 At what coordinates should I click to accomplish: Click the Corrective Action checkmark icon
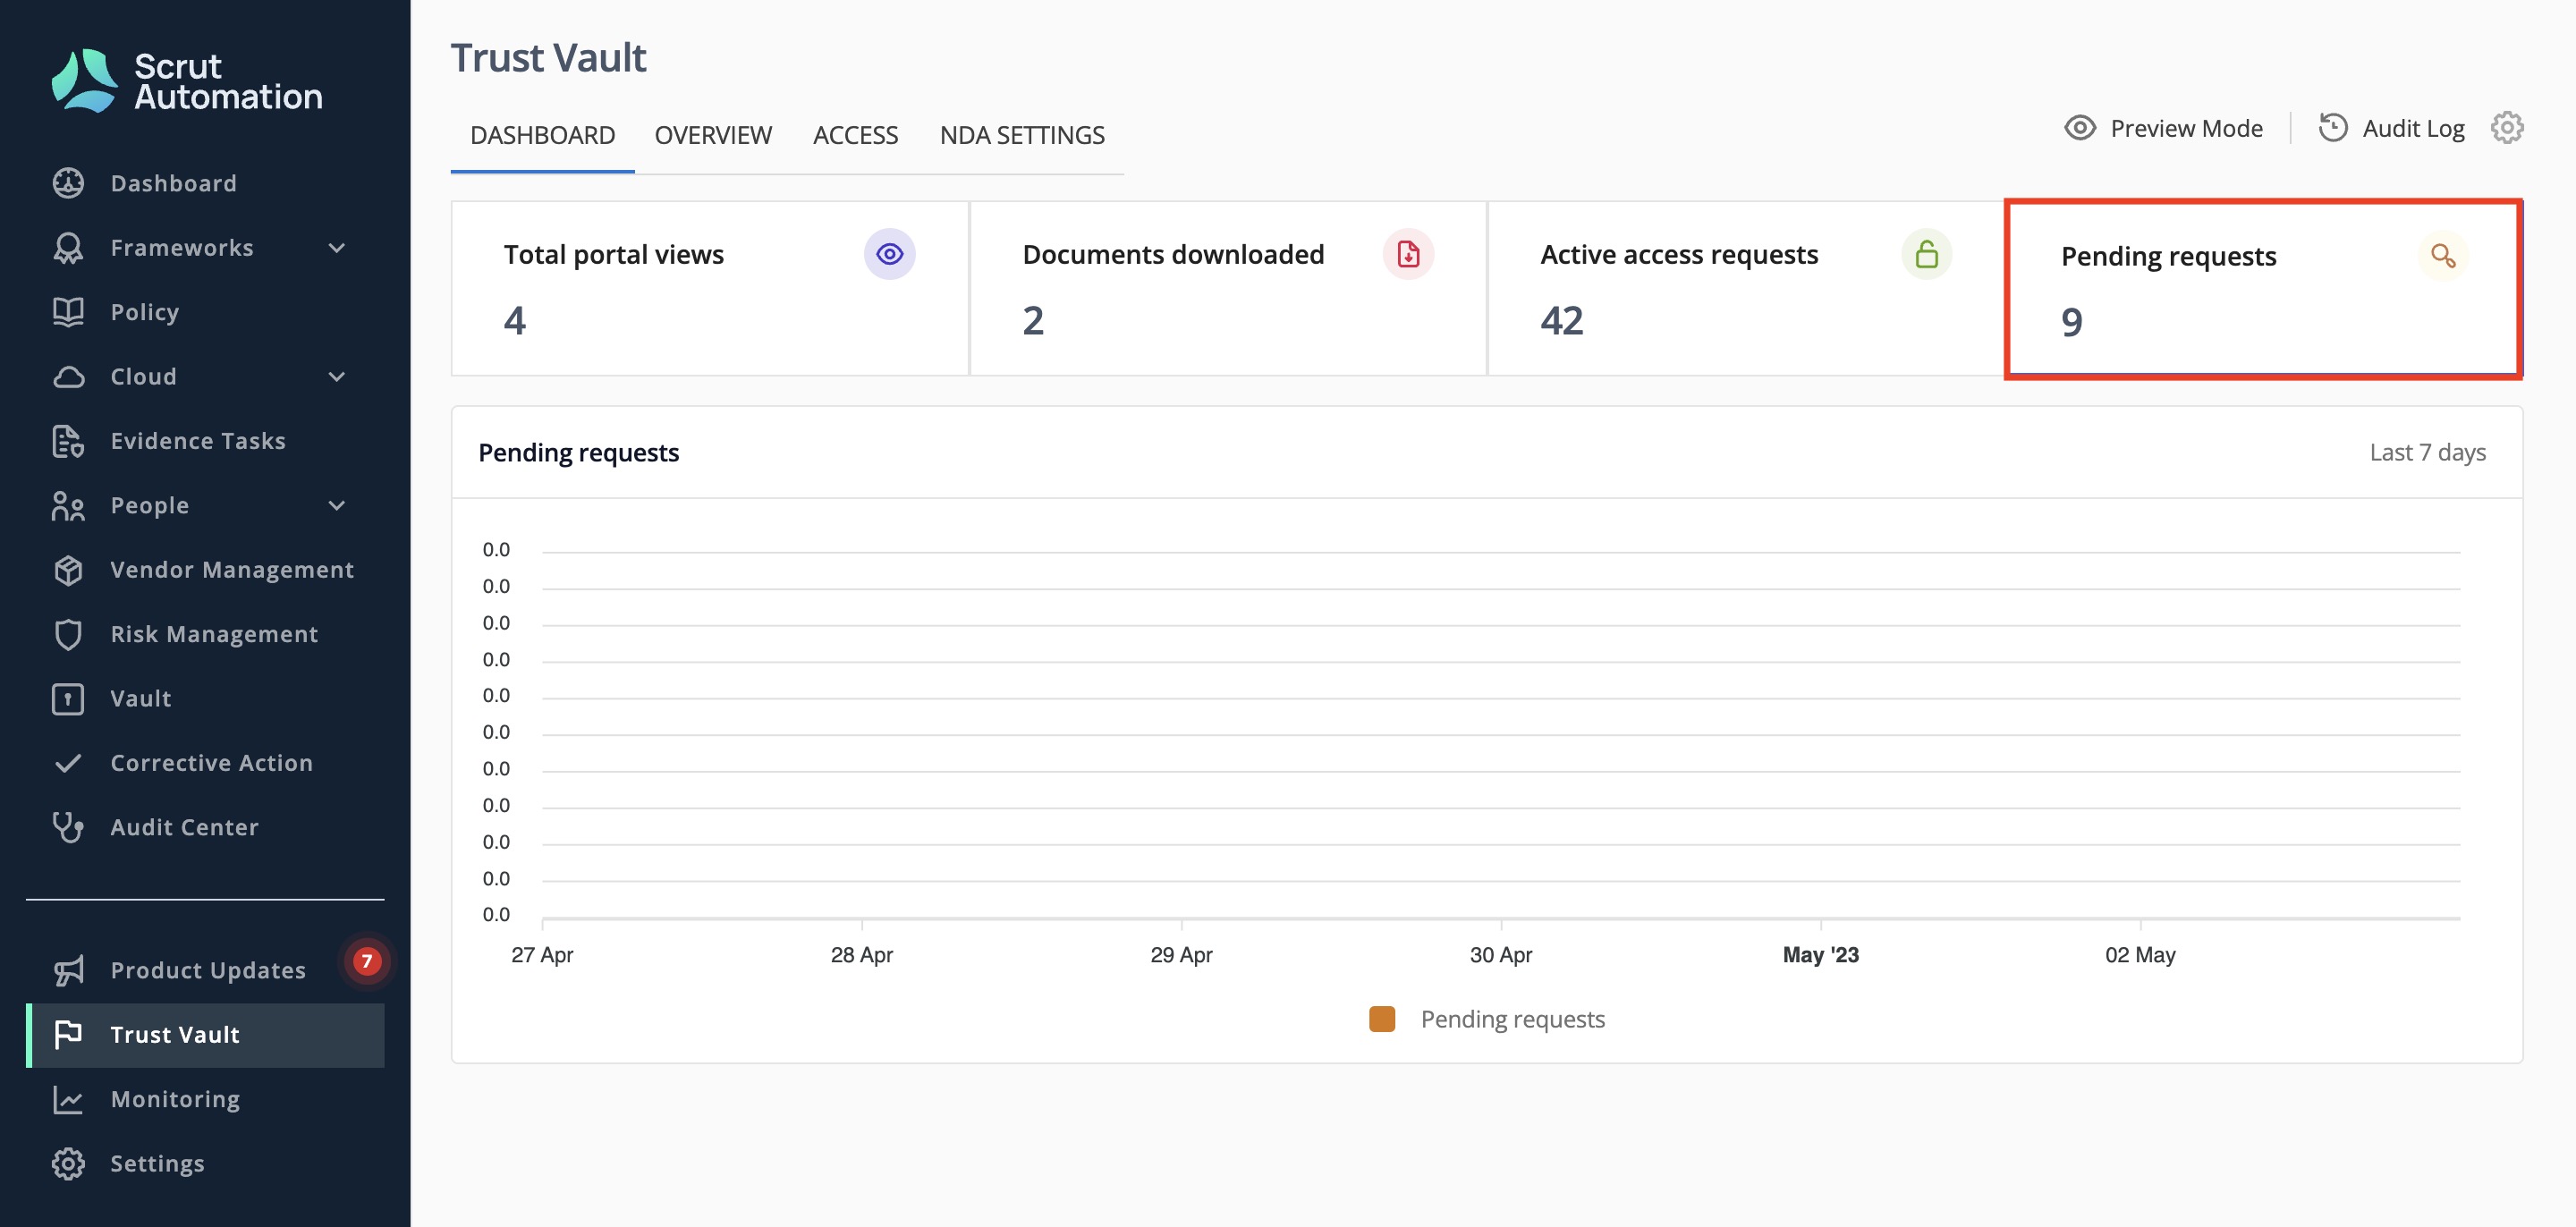coord(68,763)
